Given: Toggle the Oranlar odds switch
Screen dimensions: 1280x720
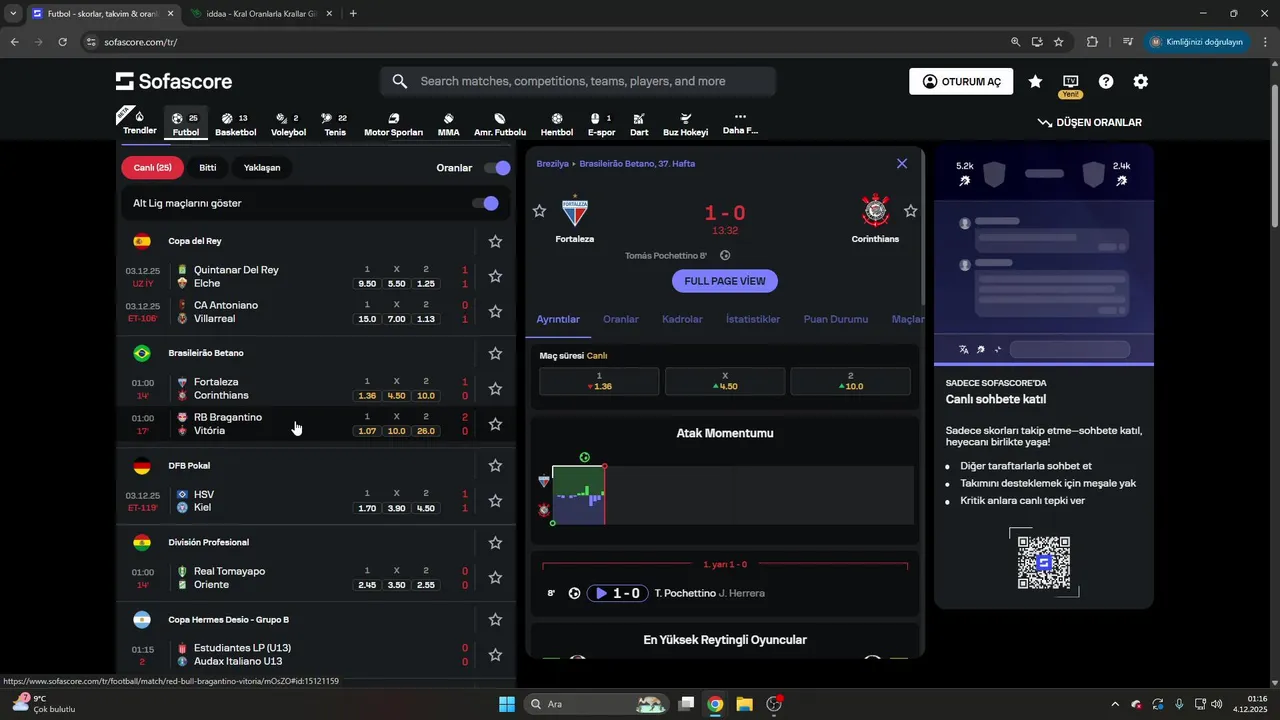Looking at the screenshot, I should 497,168.
